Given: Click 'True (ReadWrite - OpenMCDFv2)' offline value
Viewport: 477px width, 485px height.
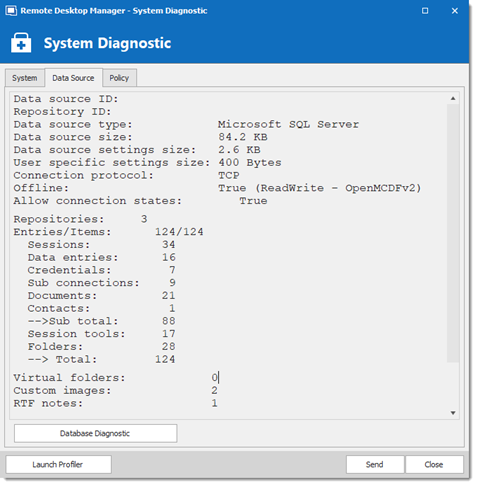Looking at the screenshot, I should [x=320, y=188].
